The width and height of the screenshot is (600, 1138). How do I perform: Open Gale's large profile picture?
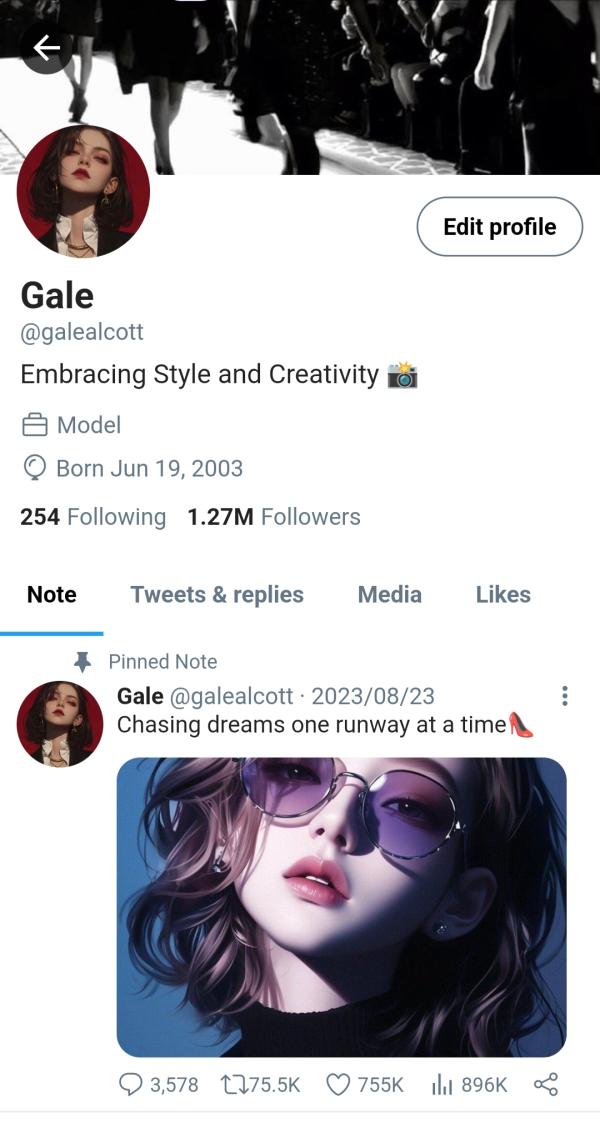click(83, 192)
